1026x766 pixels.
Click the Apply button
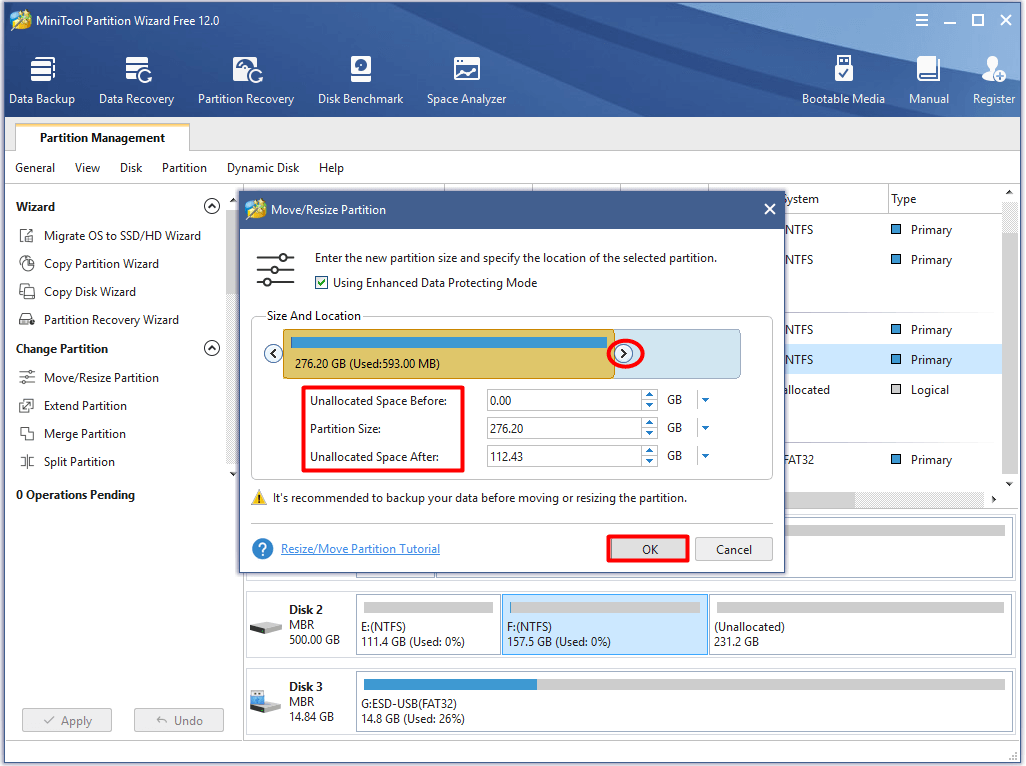point(67,721)
